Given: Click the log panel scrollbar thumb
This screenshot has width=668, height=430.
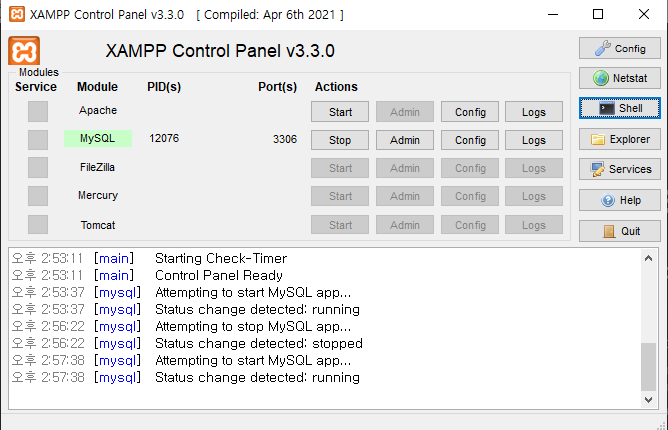Looking at the screenshot, I should click(x=648, y=367).
